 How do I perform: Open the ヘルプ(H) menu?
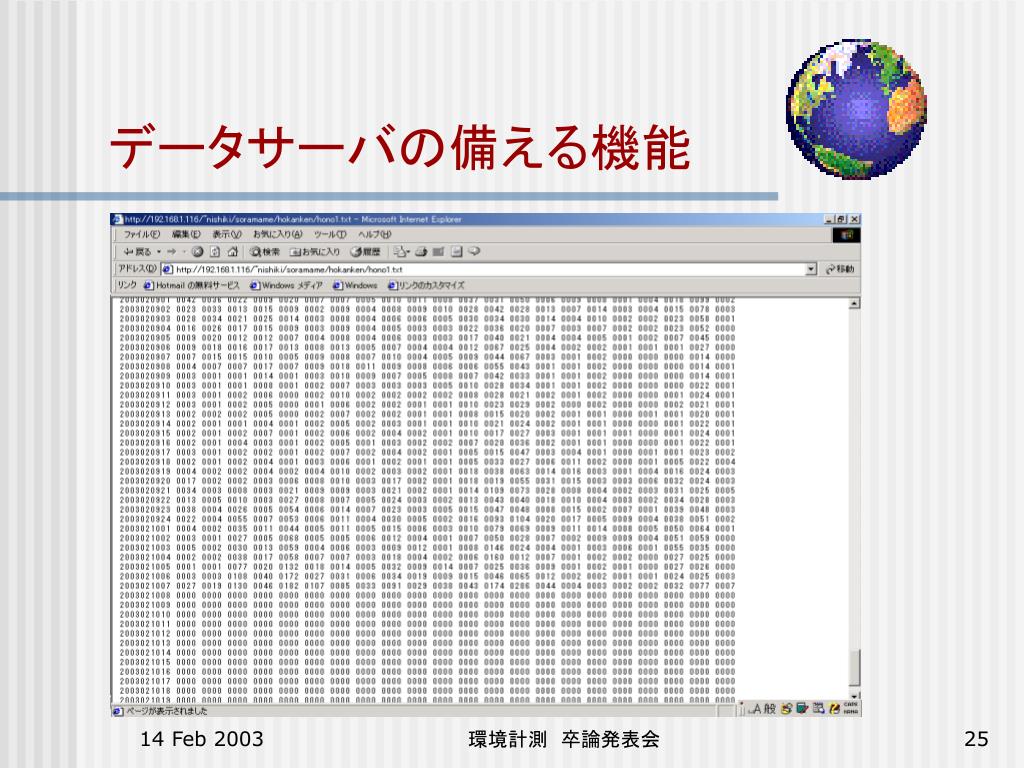374,234
